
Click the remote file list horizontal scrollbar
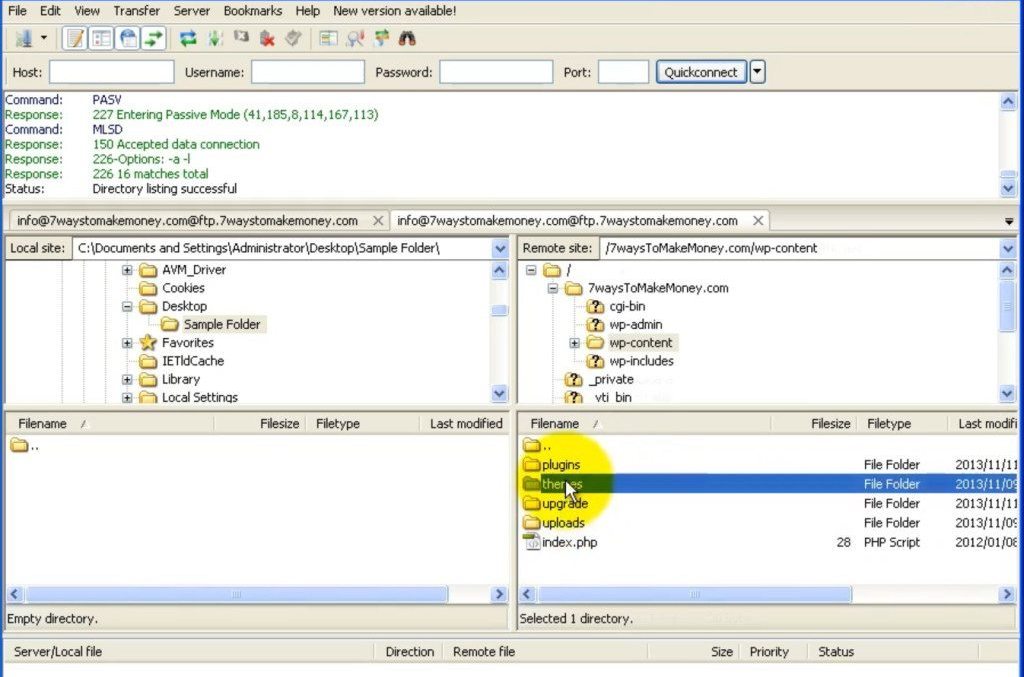tap(695, 594)
